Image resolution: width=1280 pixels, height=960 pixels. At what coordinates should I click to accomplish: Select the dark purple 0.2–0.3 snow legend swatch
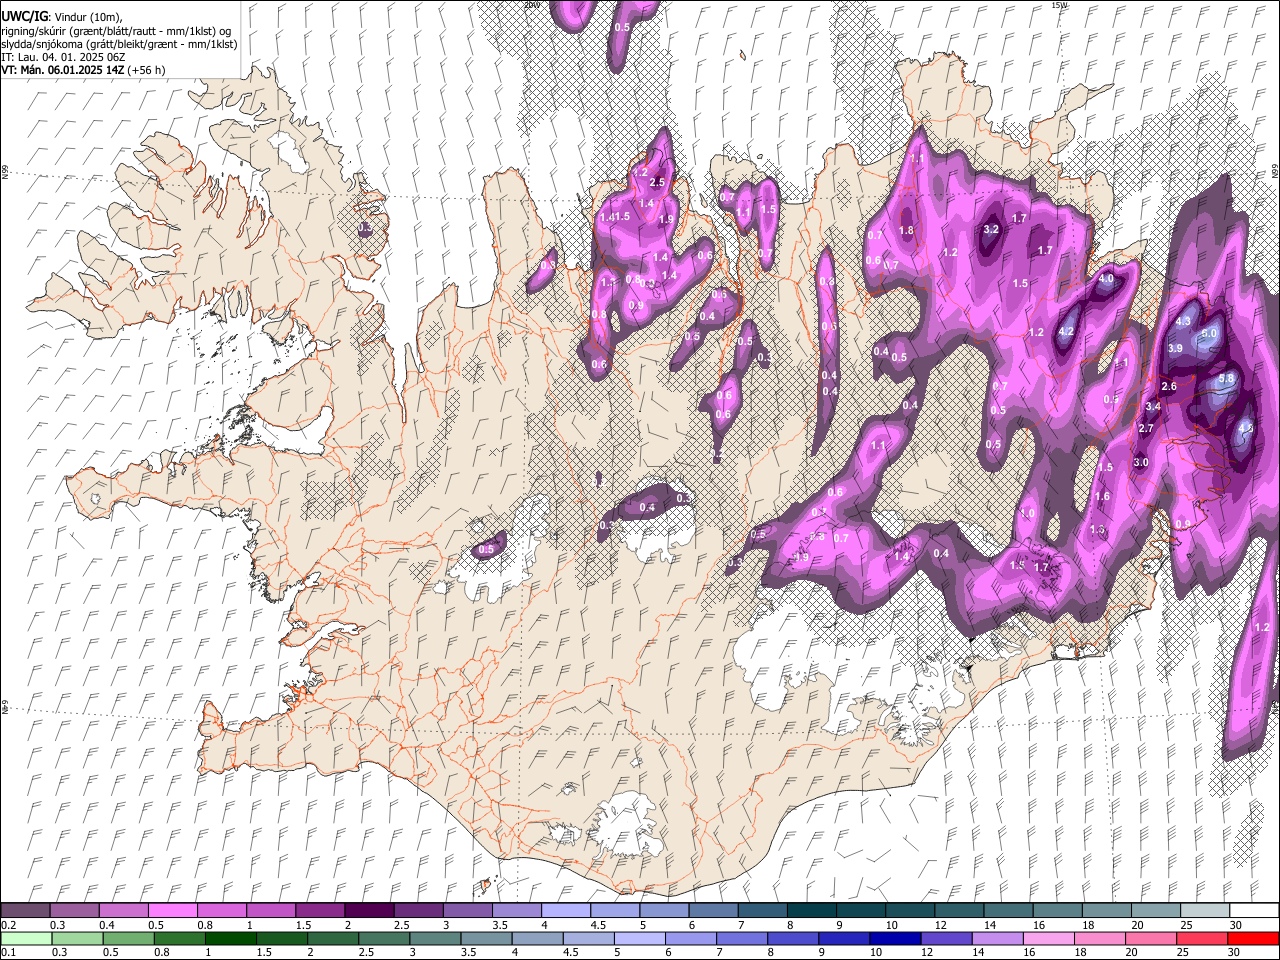[x=25, y=910]
